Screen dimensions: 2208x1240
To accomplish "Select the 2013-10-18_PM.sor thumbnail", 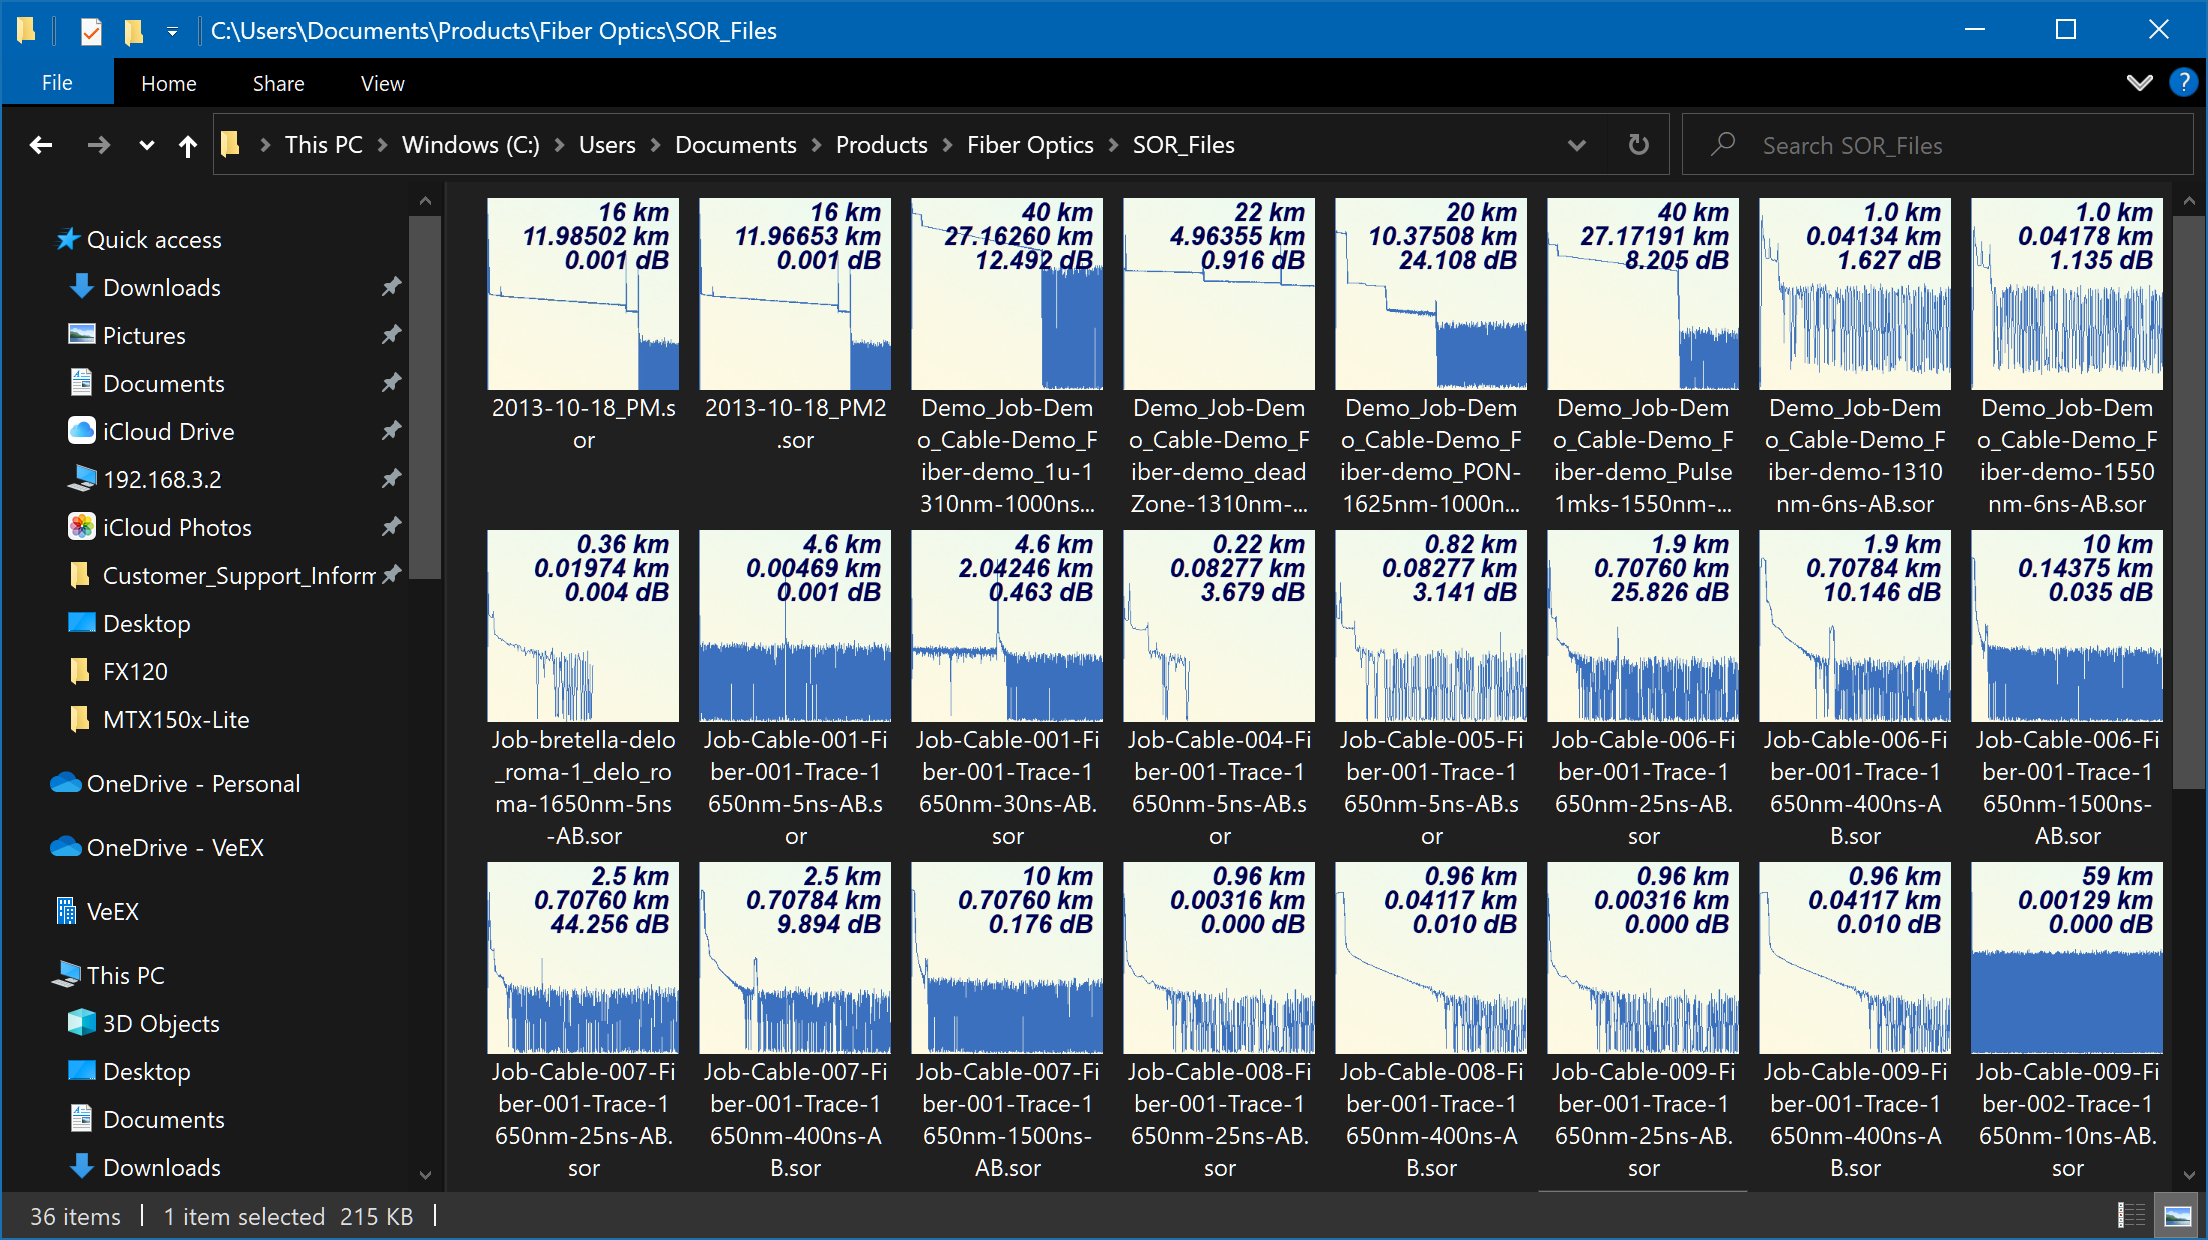I will (x=583, y=294).
